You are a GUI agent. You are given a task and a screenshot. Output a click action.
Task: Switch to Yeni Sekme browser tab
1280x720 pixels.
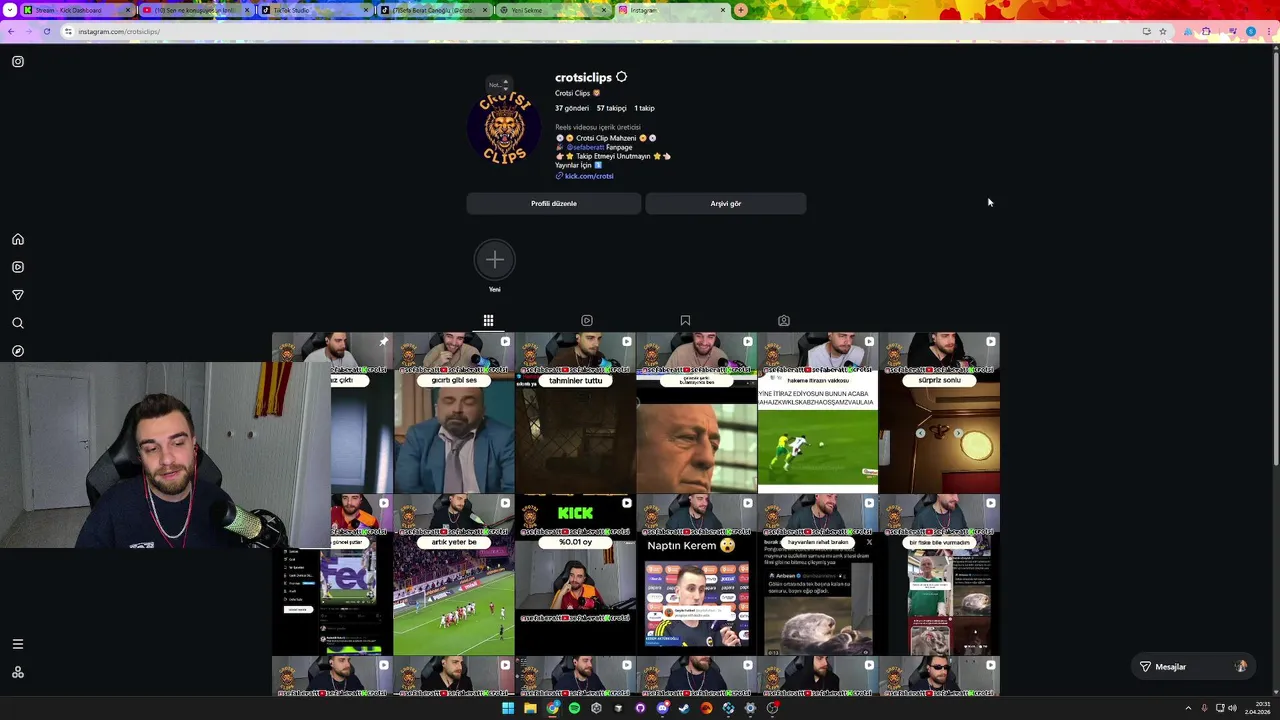(x=551, y=10)
